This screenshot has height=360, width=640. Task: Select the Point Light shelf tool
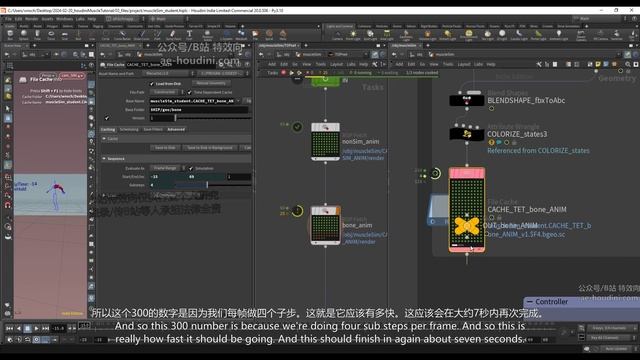(353, 35)
